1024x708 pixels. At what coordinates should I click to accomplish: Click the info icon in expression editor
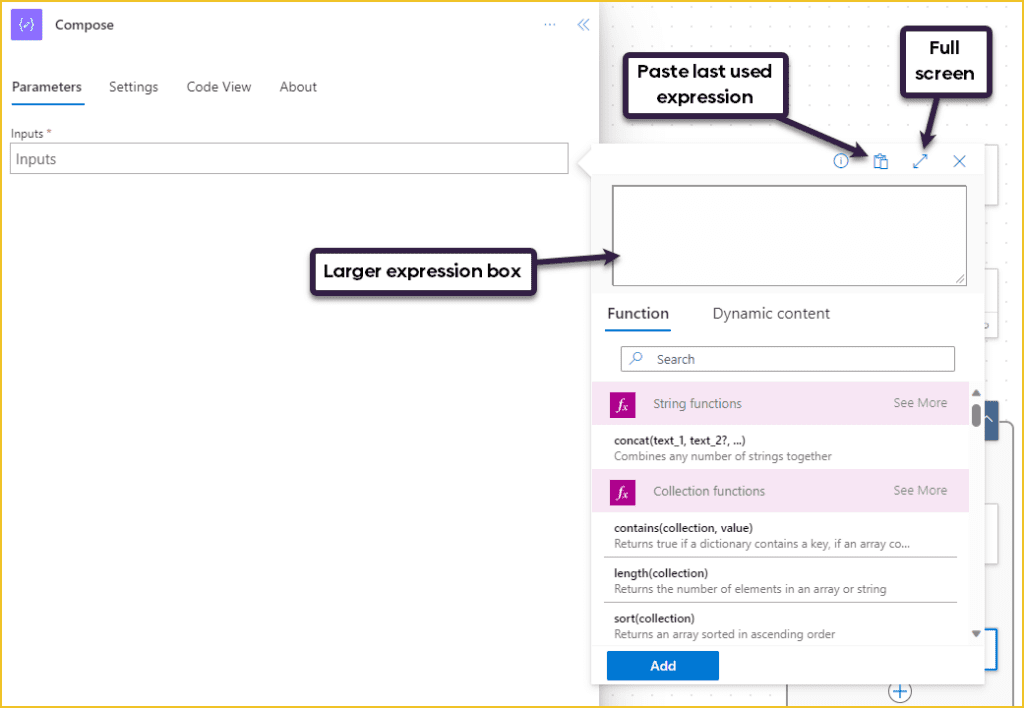(841, 160)
